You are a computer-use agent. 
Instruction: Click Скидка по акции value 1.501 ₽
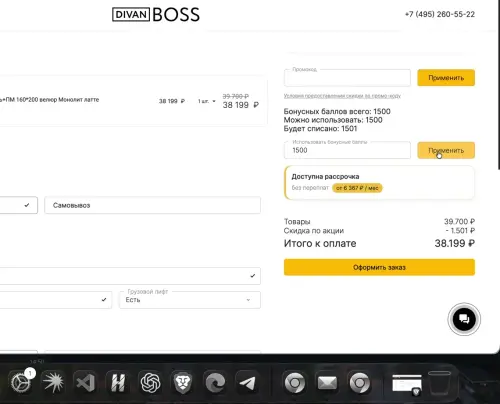[460, 230]
